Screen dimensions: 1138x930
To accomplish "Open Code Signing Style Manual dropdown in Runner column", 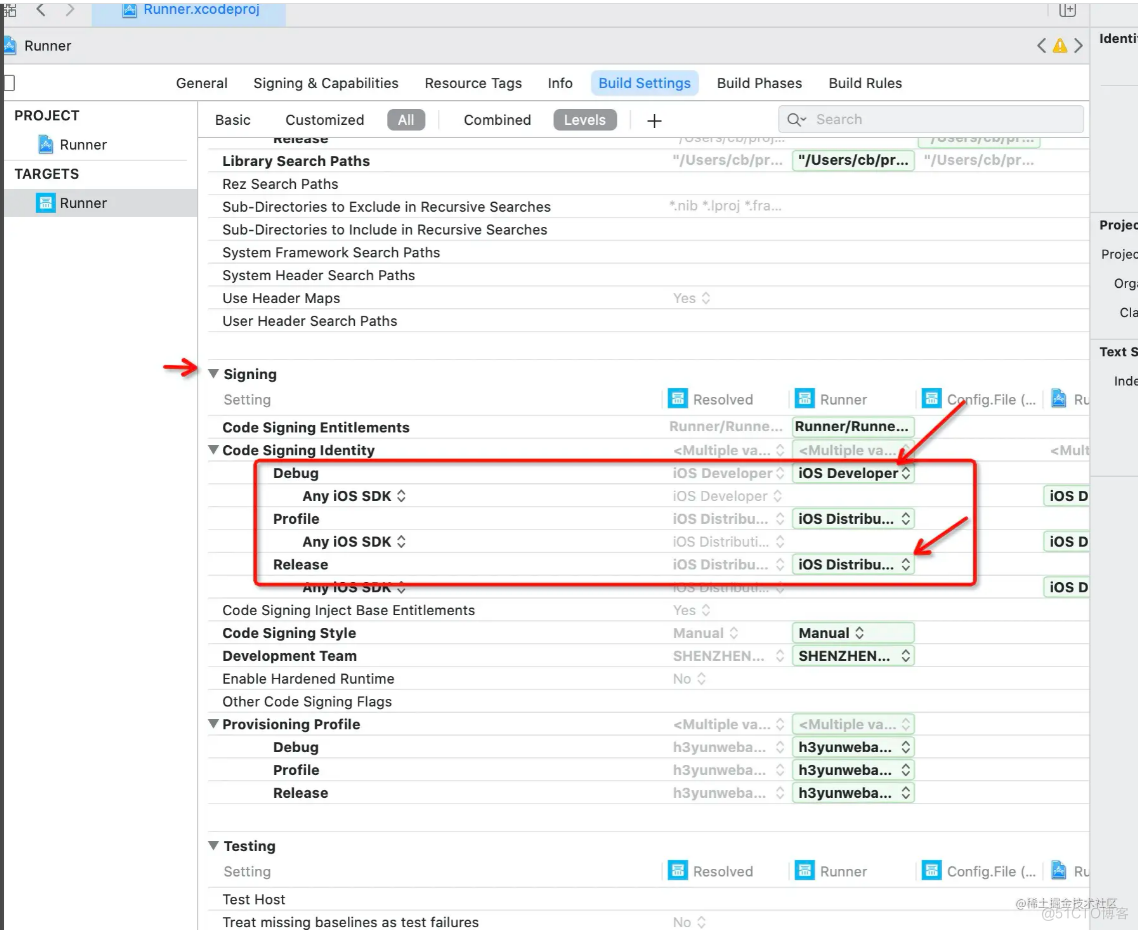I will 854,633.
